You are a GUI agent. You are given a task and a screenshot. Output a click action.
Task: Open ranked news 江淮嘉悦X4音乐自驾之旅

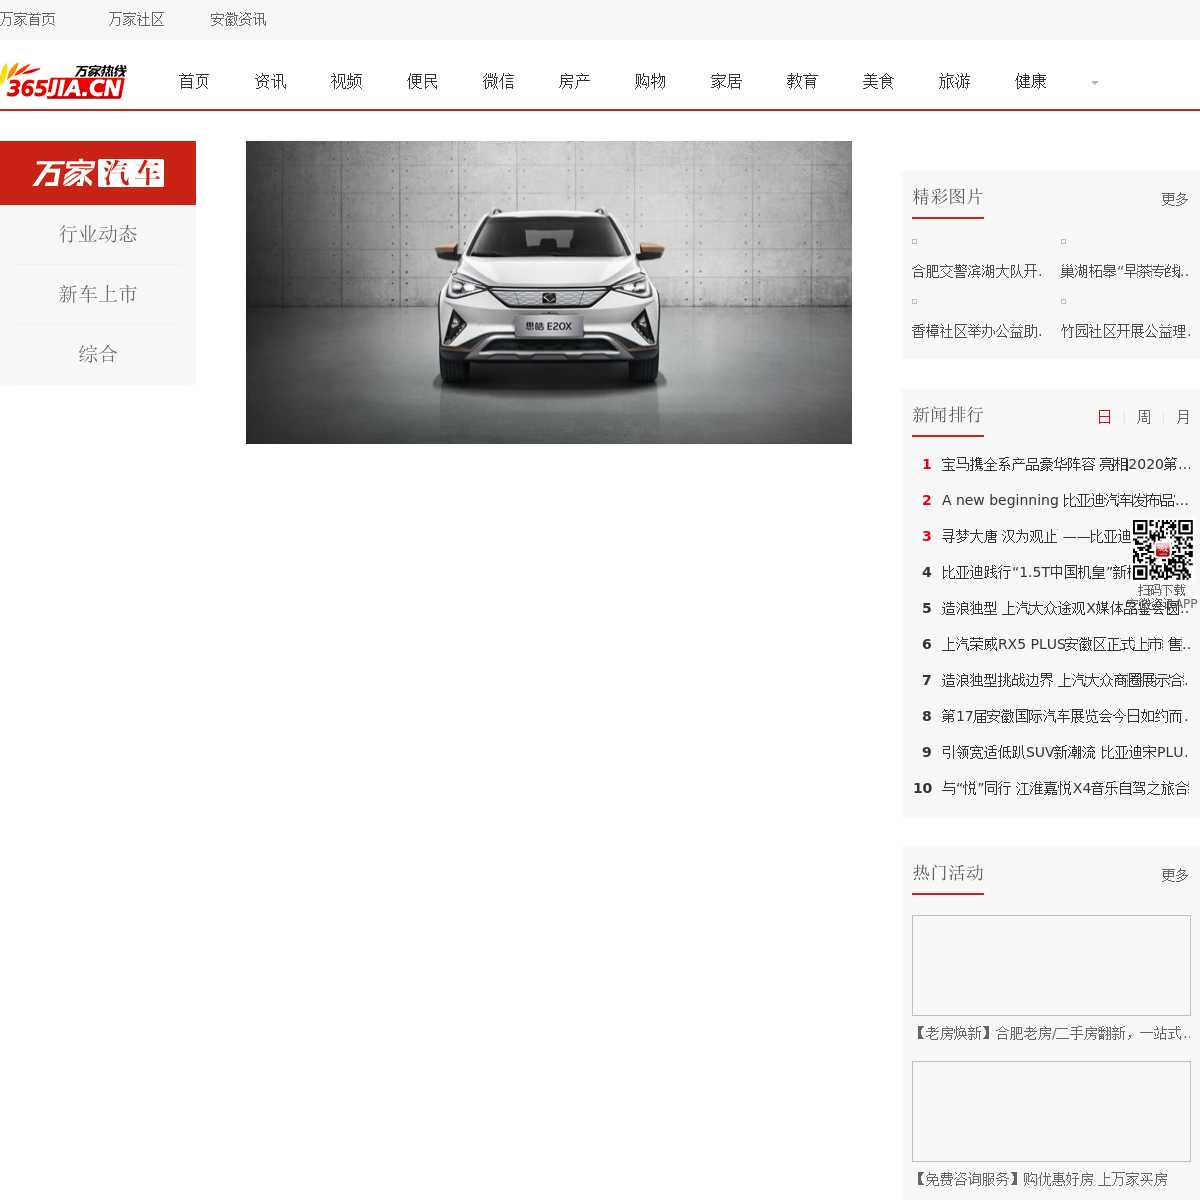1066,788
